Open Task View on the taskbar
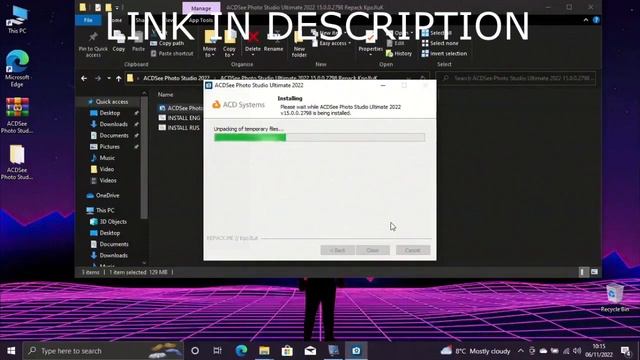This screenshot has width=640, height=360. coord(218,351)
